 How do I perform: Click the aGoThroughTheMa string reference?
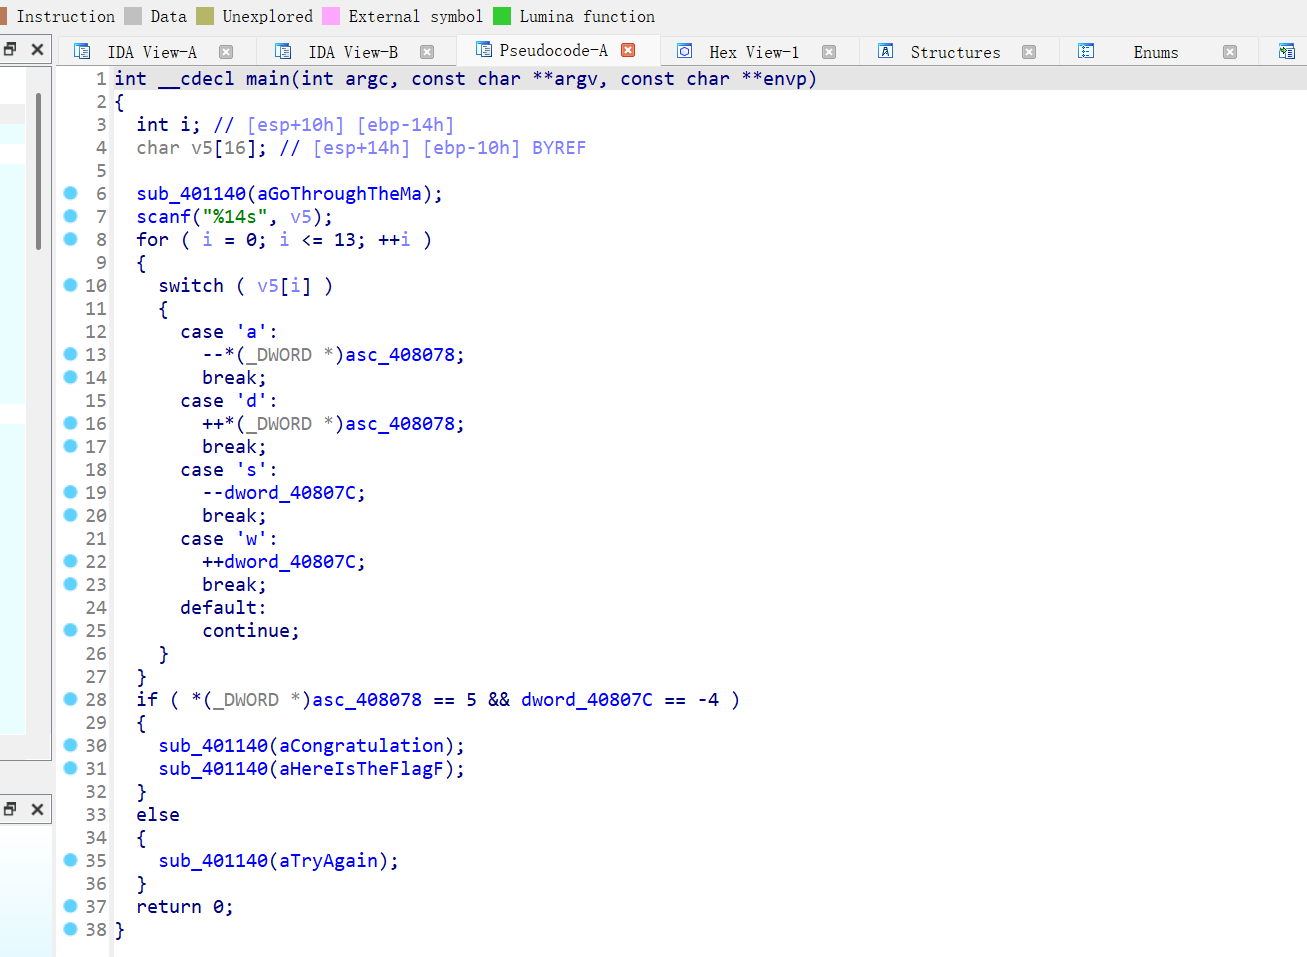click(340, 194)
